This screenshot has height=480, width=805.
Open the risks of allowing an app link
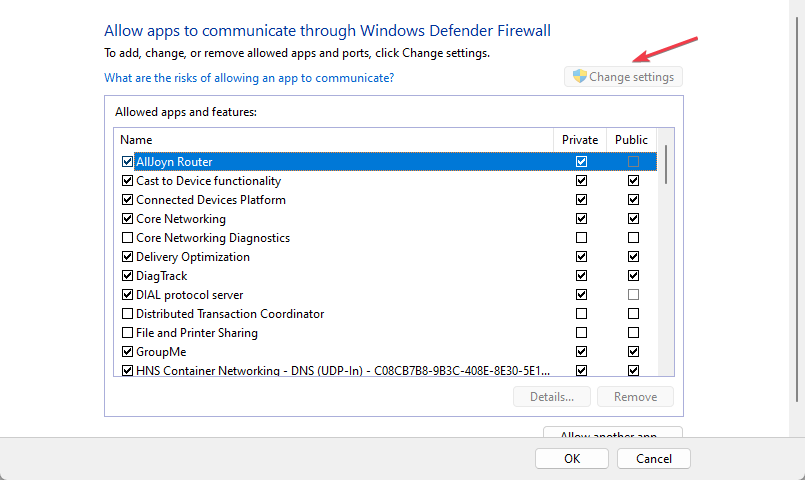pyautogui.click(x=249, y=77)
